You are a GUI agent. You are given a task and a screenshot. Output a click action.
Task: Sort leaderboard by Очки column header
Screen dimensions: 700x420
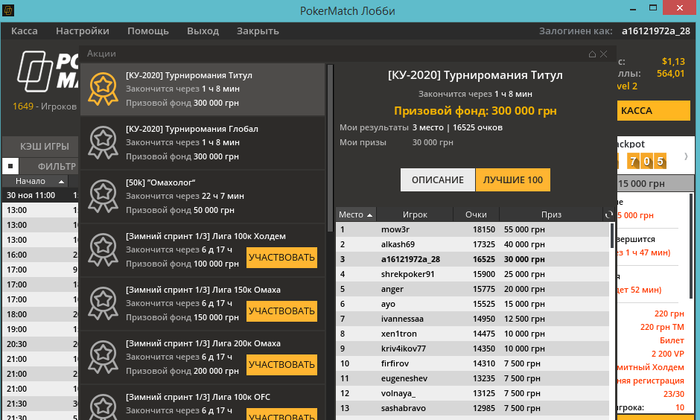point(476,215)
